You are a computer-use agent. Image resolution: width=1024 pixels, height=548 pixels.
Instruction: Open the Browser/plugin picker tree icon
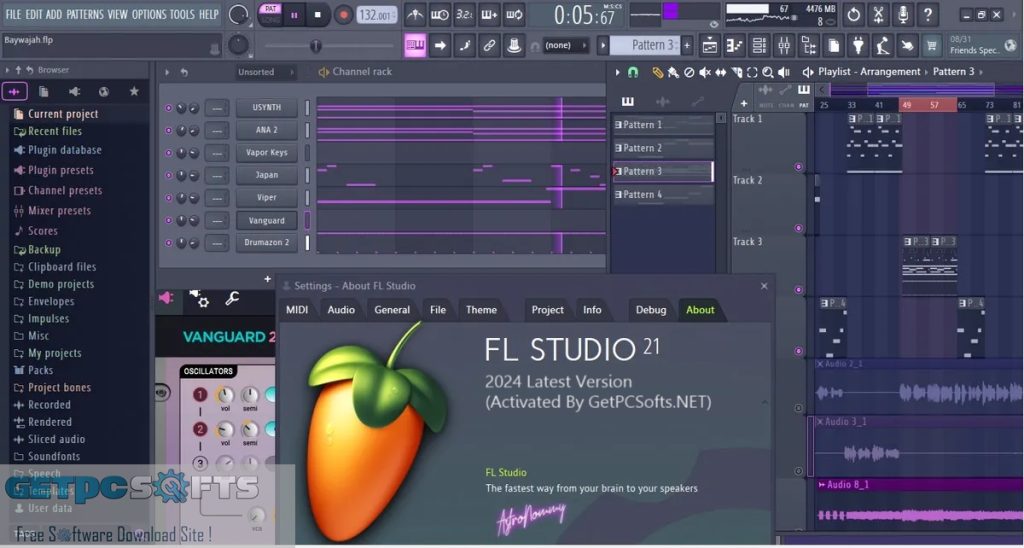tap(808, 45)
